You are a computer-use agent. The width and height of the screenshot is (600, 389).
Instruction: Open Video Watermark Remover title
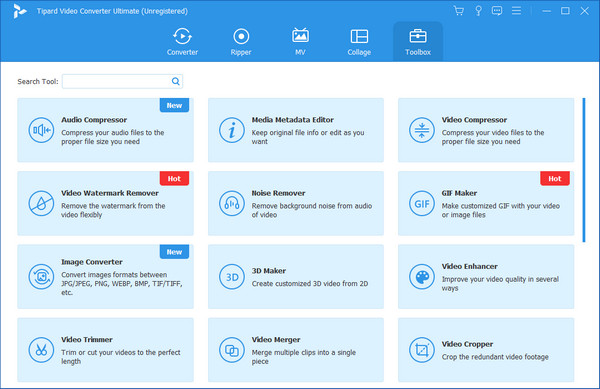(110, 193)
